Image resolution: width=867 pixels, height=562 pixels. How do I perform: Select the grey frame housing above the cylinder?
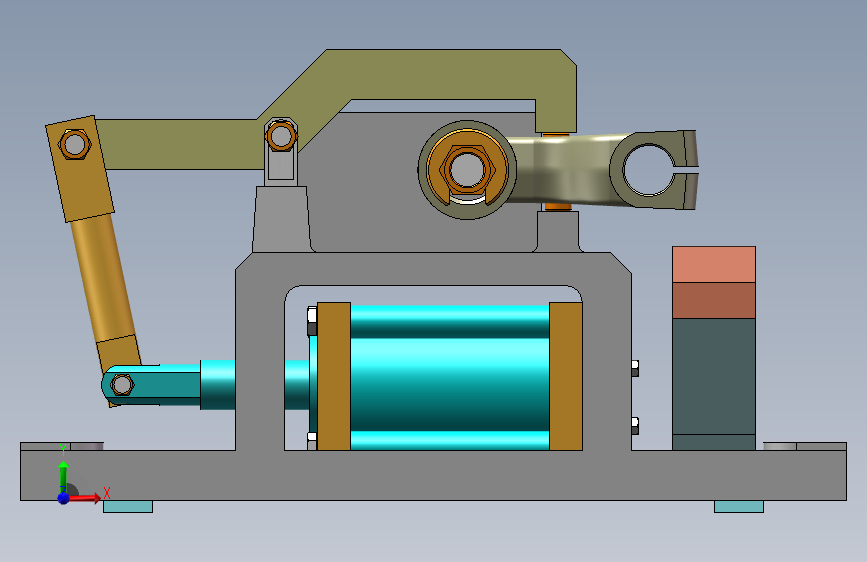[x=434, y=268]
